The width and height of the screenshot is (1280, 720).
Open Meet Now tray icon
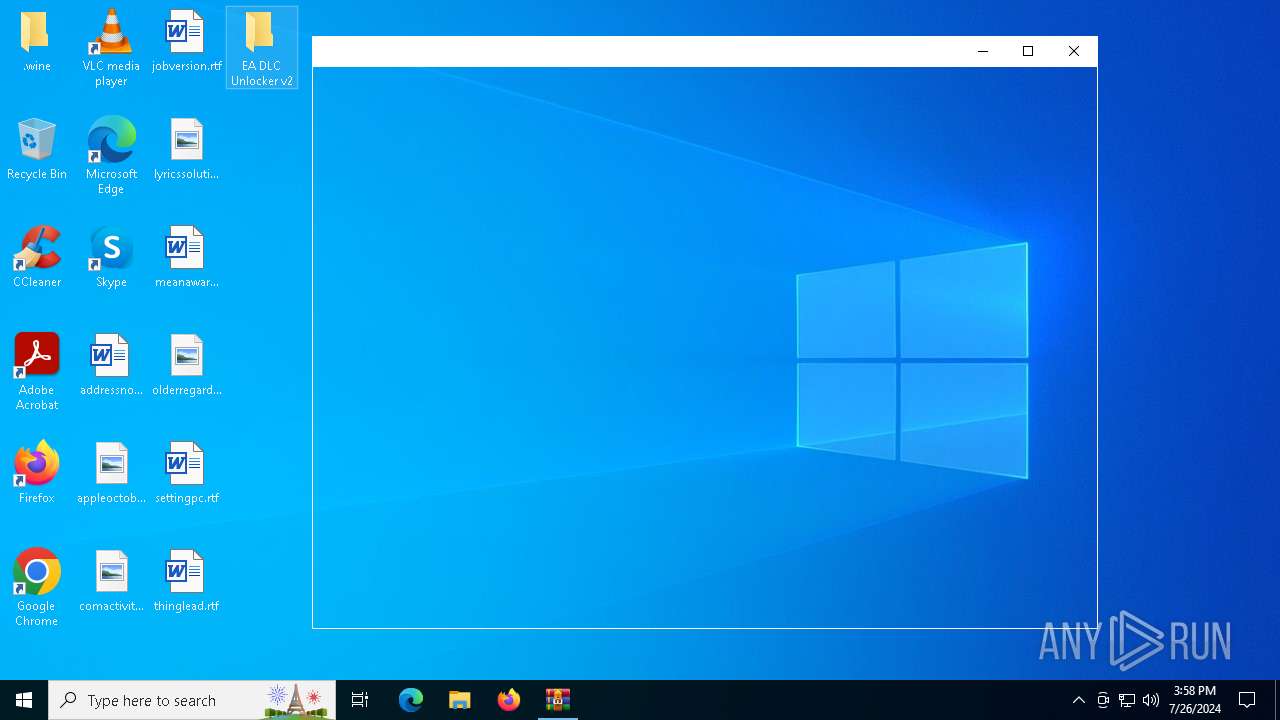pyautogui.click(x=1103, y=700)
